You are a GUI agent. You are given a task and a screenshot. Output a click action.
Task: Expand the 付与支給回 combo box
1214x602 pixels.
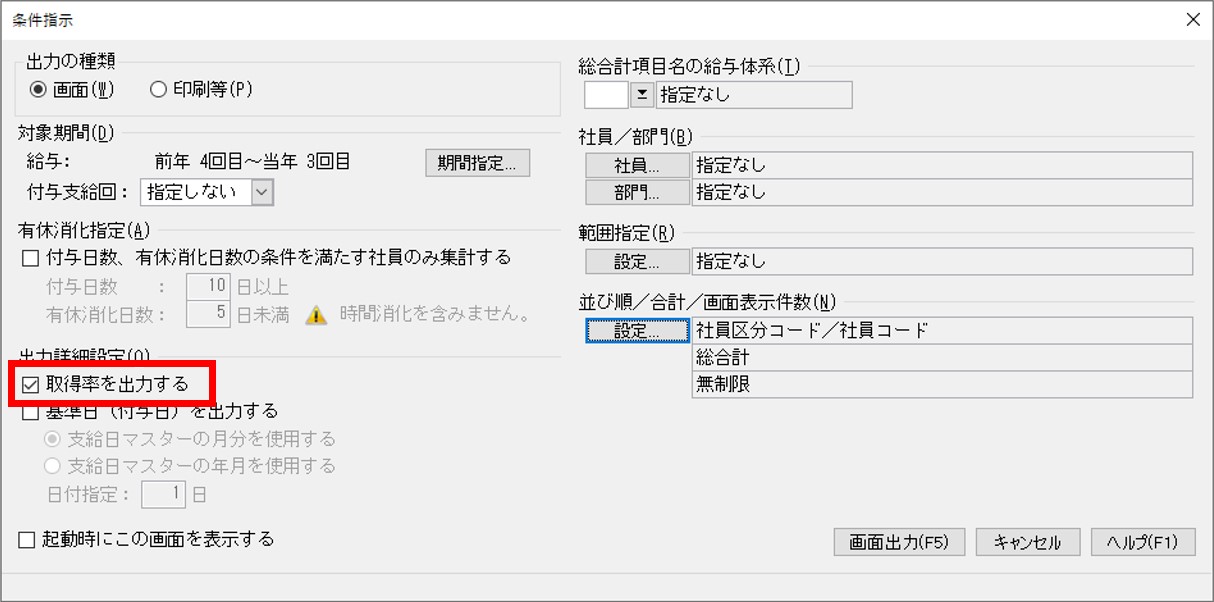tap(262, 192)
